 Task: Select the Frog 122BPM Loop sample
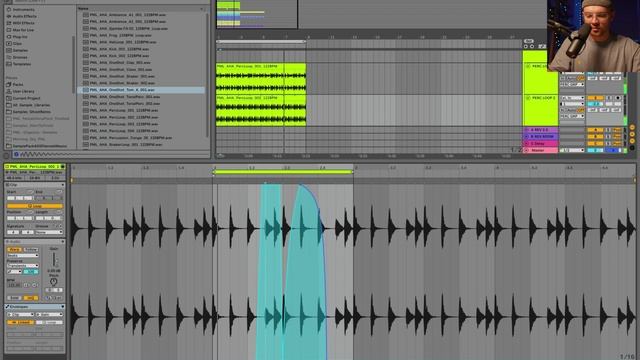point(120,35)
